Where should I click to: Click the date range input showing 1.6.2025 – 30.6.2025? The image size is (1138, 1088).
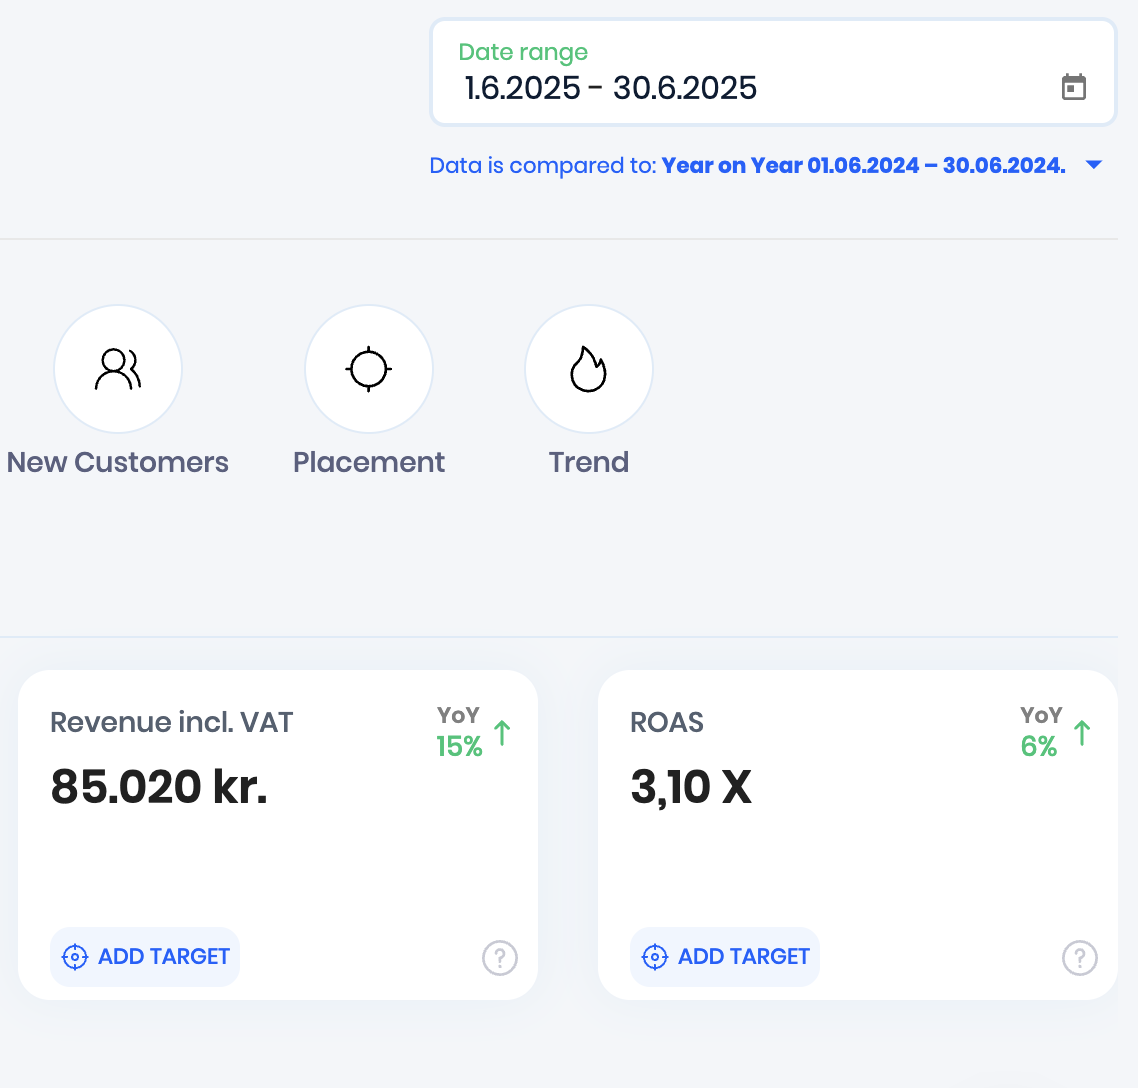click(x=610, y=88)
